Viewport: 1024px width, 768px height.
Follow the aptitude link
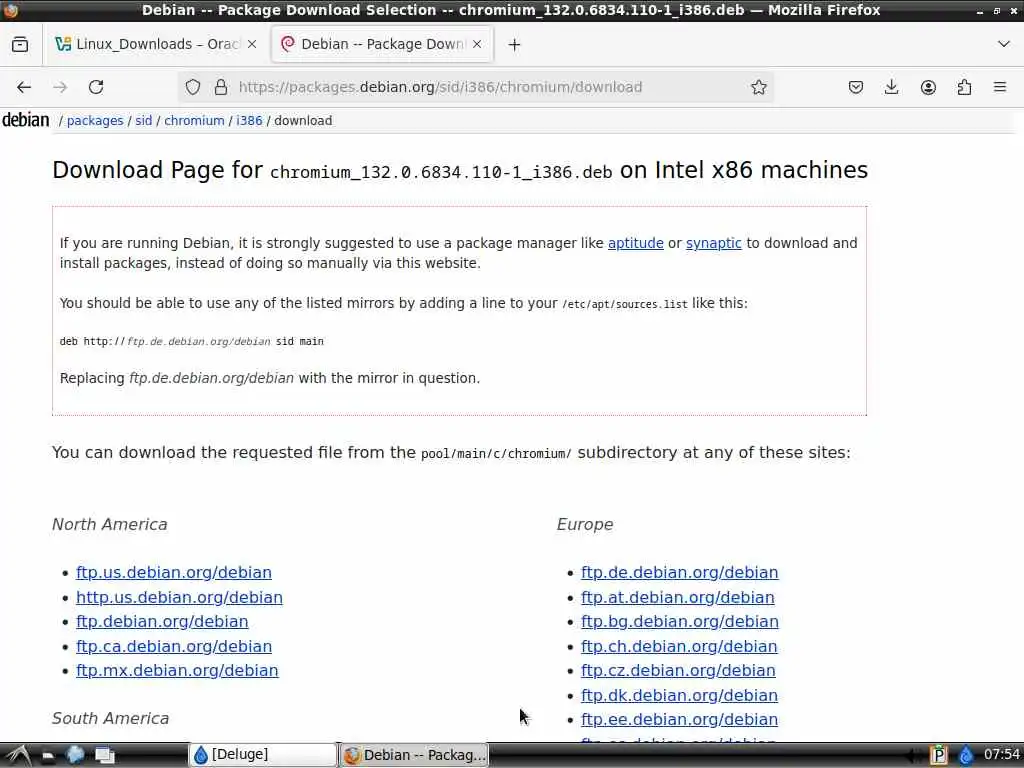(635, 243)
